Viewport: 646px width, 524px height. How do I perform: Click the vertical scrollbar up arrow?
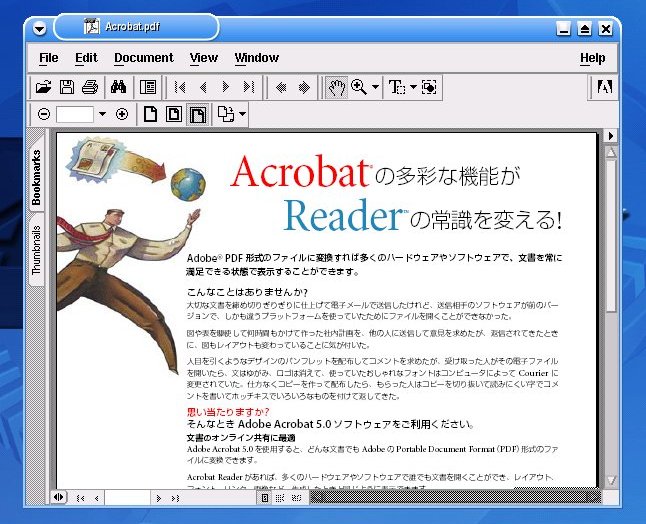(611, 152)
